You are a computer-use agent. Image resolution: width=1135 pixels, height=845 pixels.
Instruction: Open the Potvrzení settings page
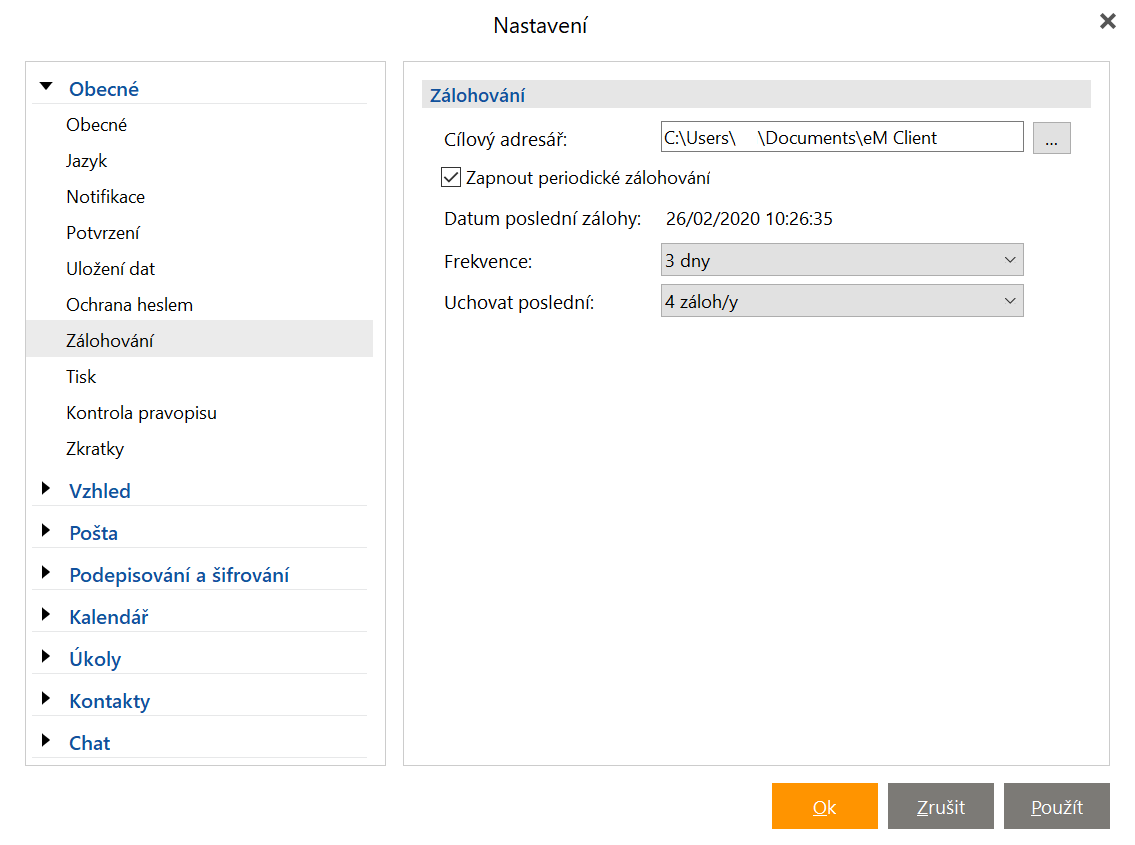pos(103,233)
